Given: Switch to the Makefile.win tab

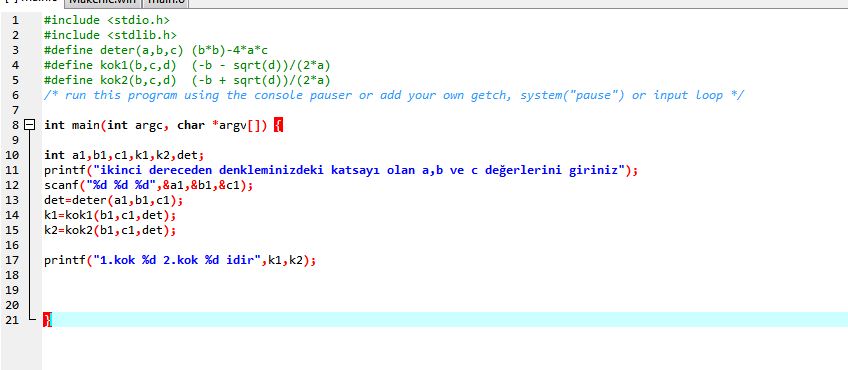Looking at the screenshot, I should 104,3.
